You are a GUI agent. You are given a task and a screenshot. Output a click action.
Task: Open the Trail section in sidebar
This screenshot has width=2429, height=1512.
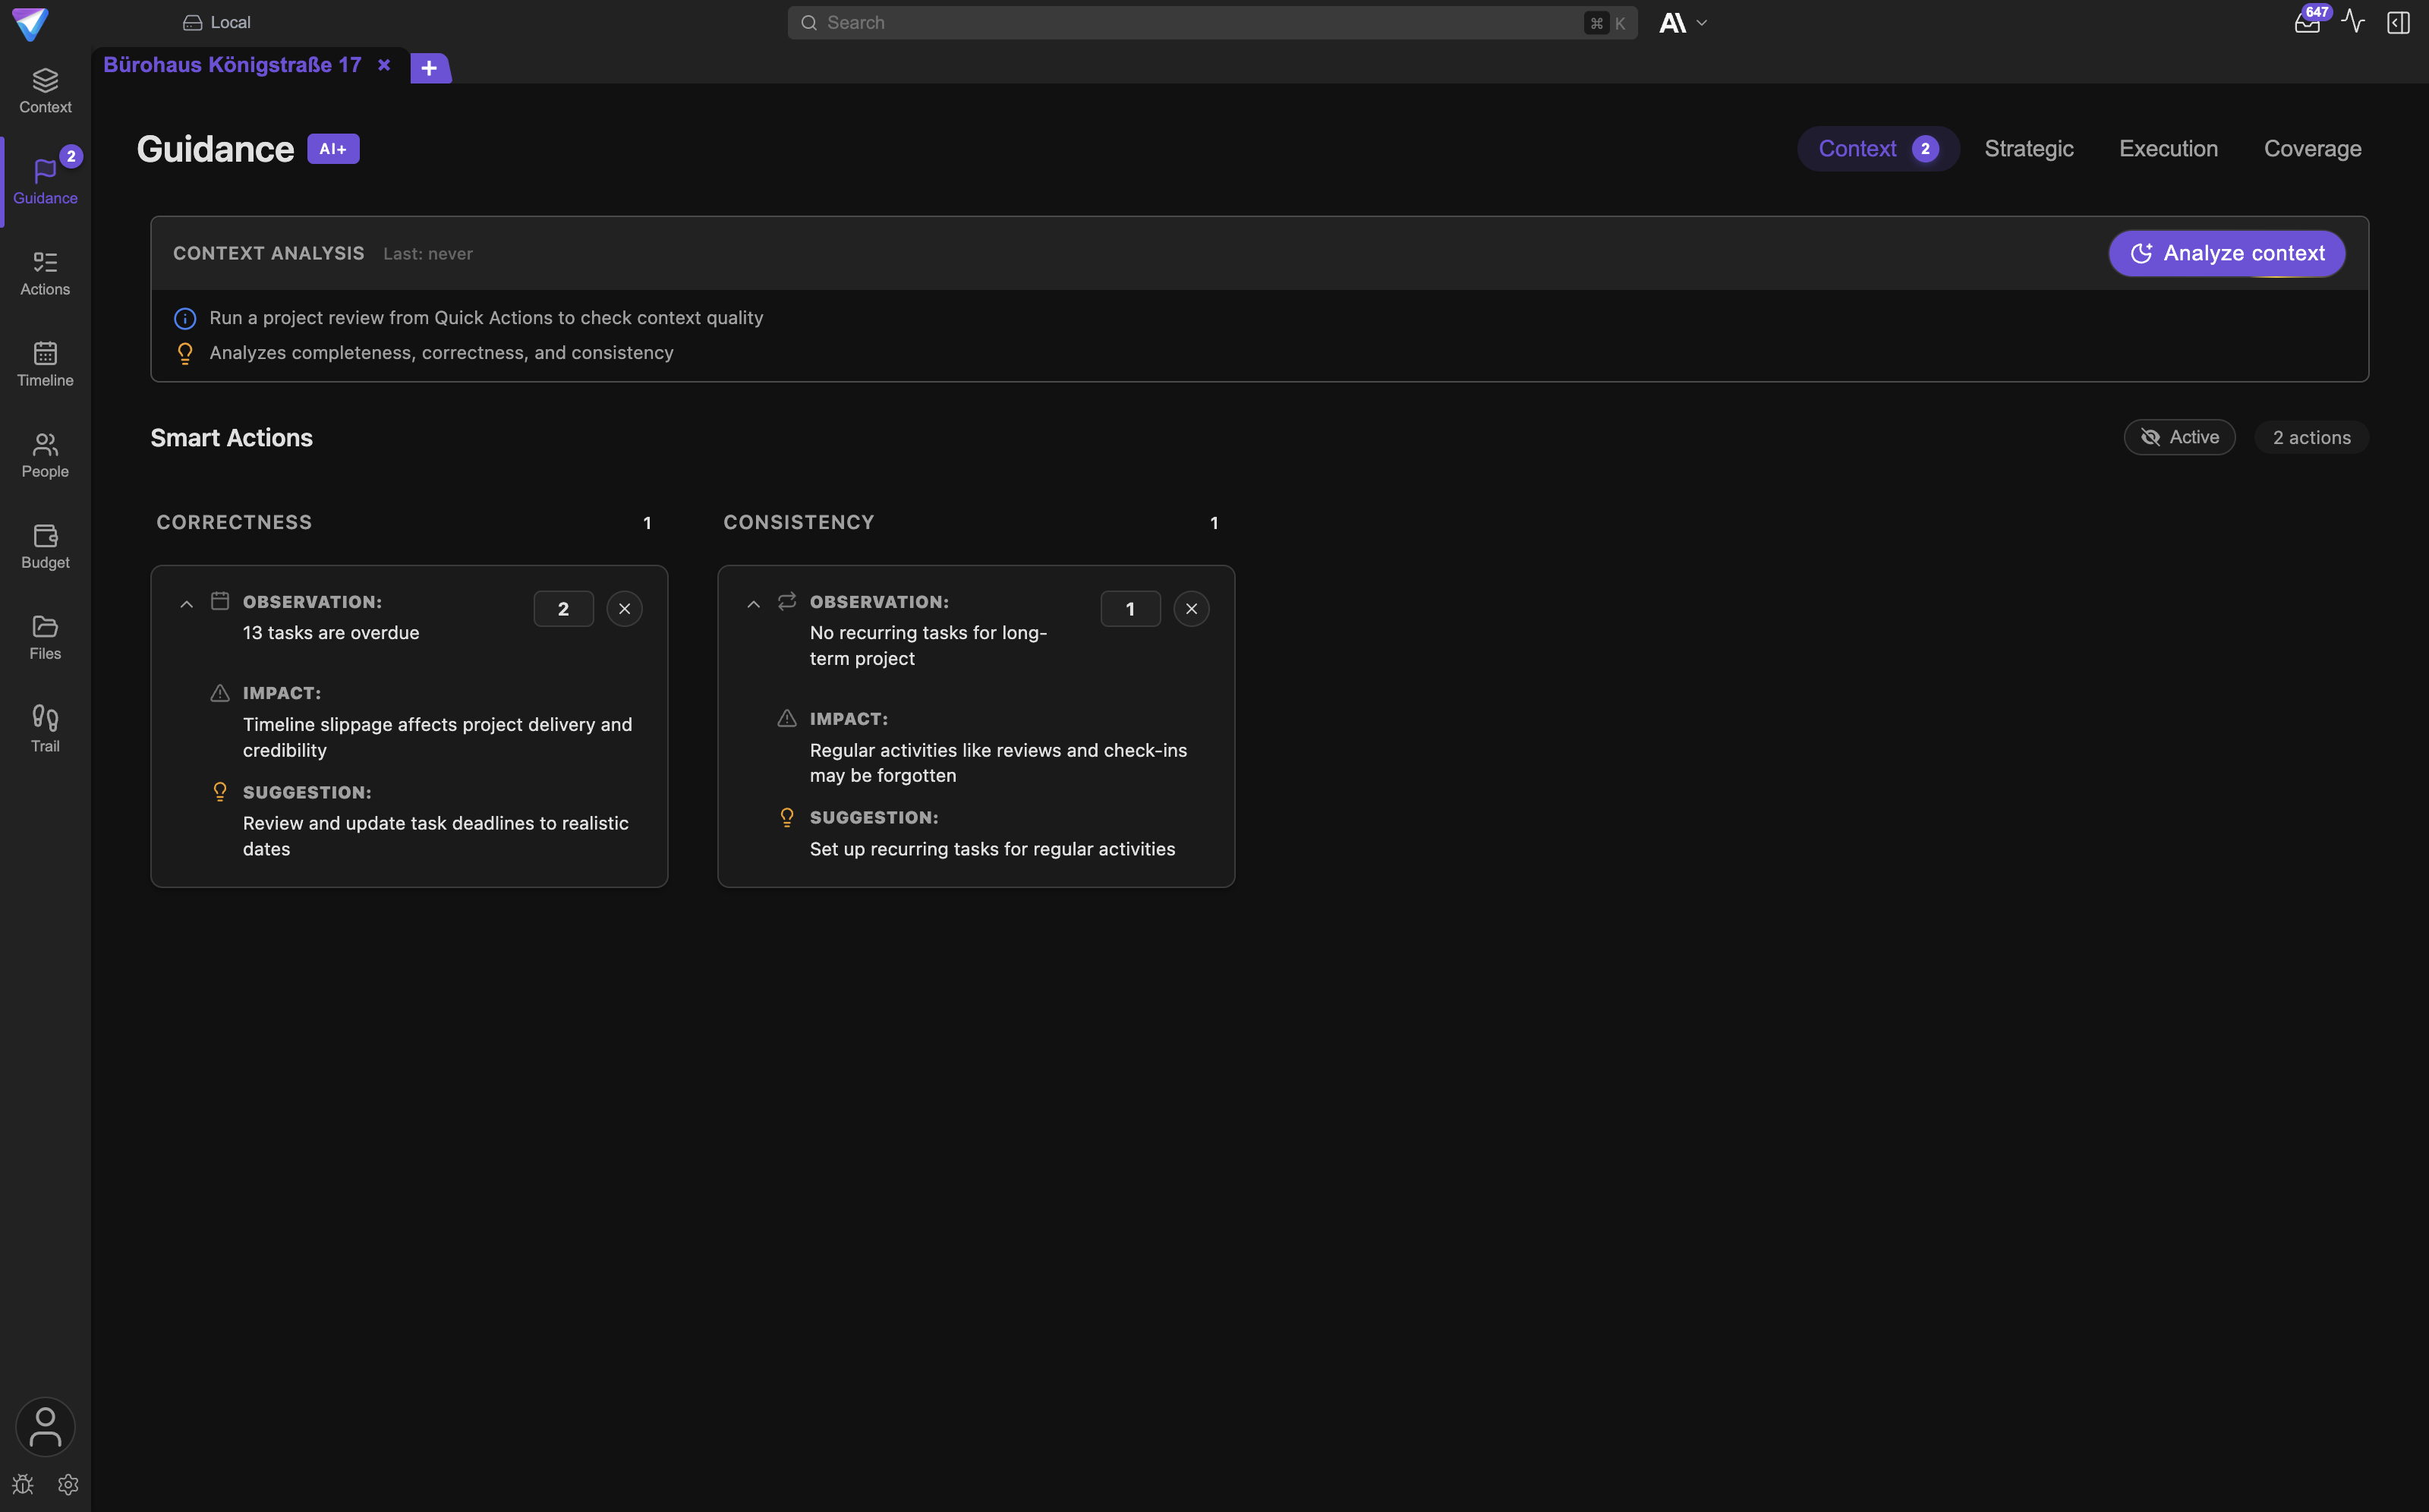click(x=45, y=729)
